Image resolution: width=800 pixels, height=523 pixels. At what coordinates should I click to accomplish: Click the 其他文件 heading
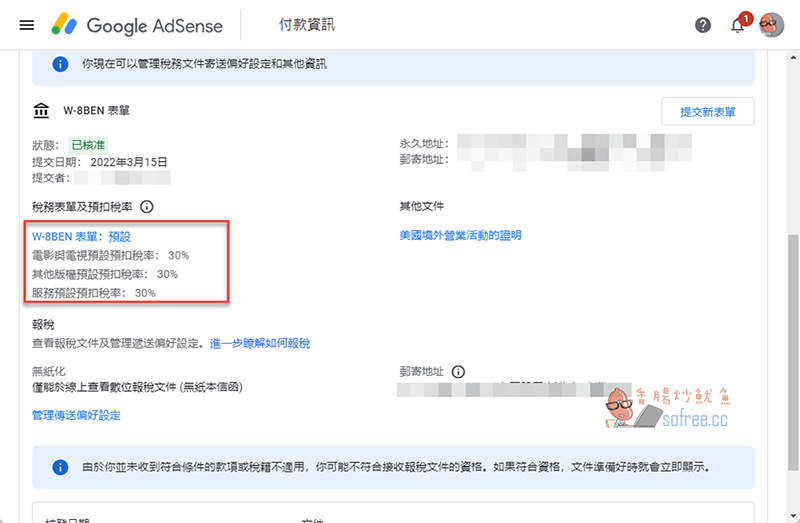coord(421,206)
